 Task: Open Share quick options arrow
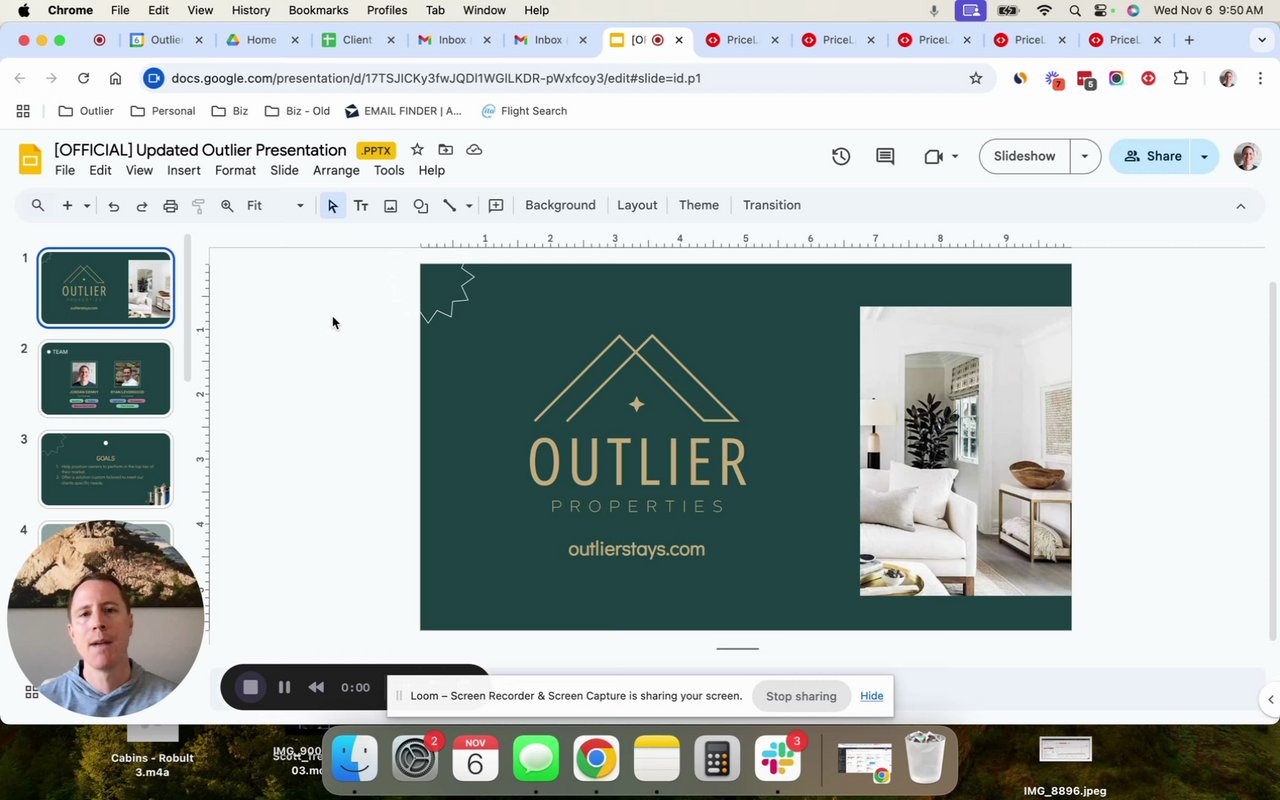tap(1204, 156)
